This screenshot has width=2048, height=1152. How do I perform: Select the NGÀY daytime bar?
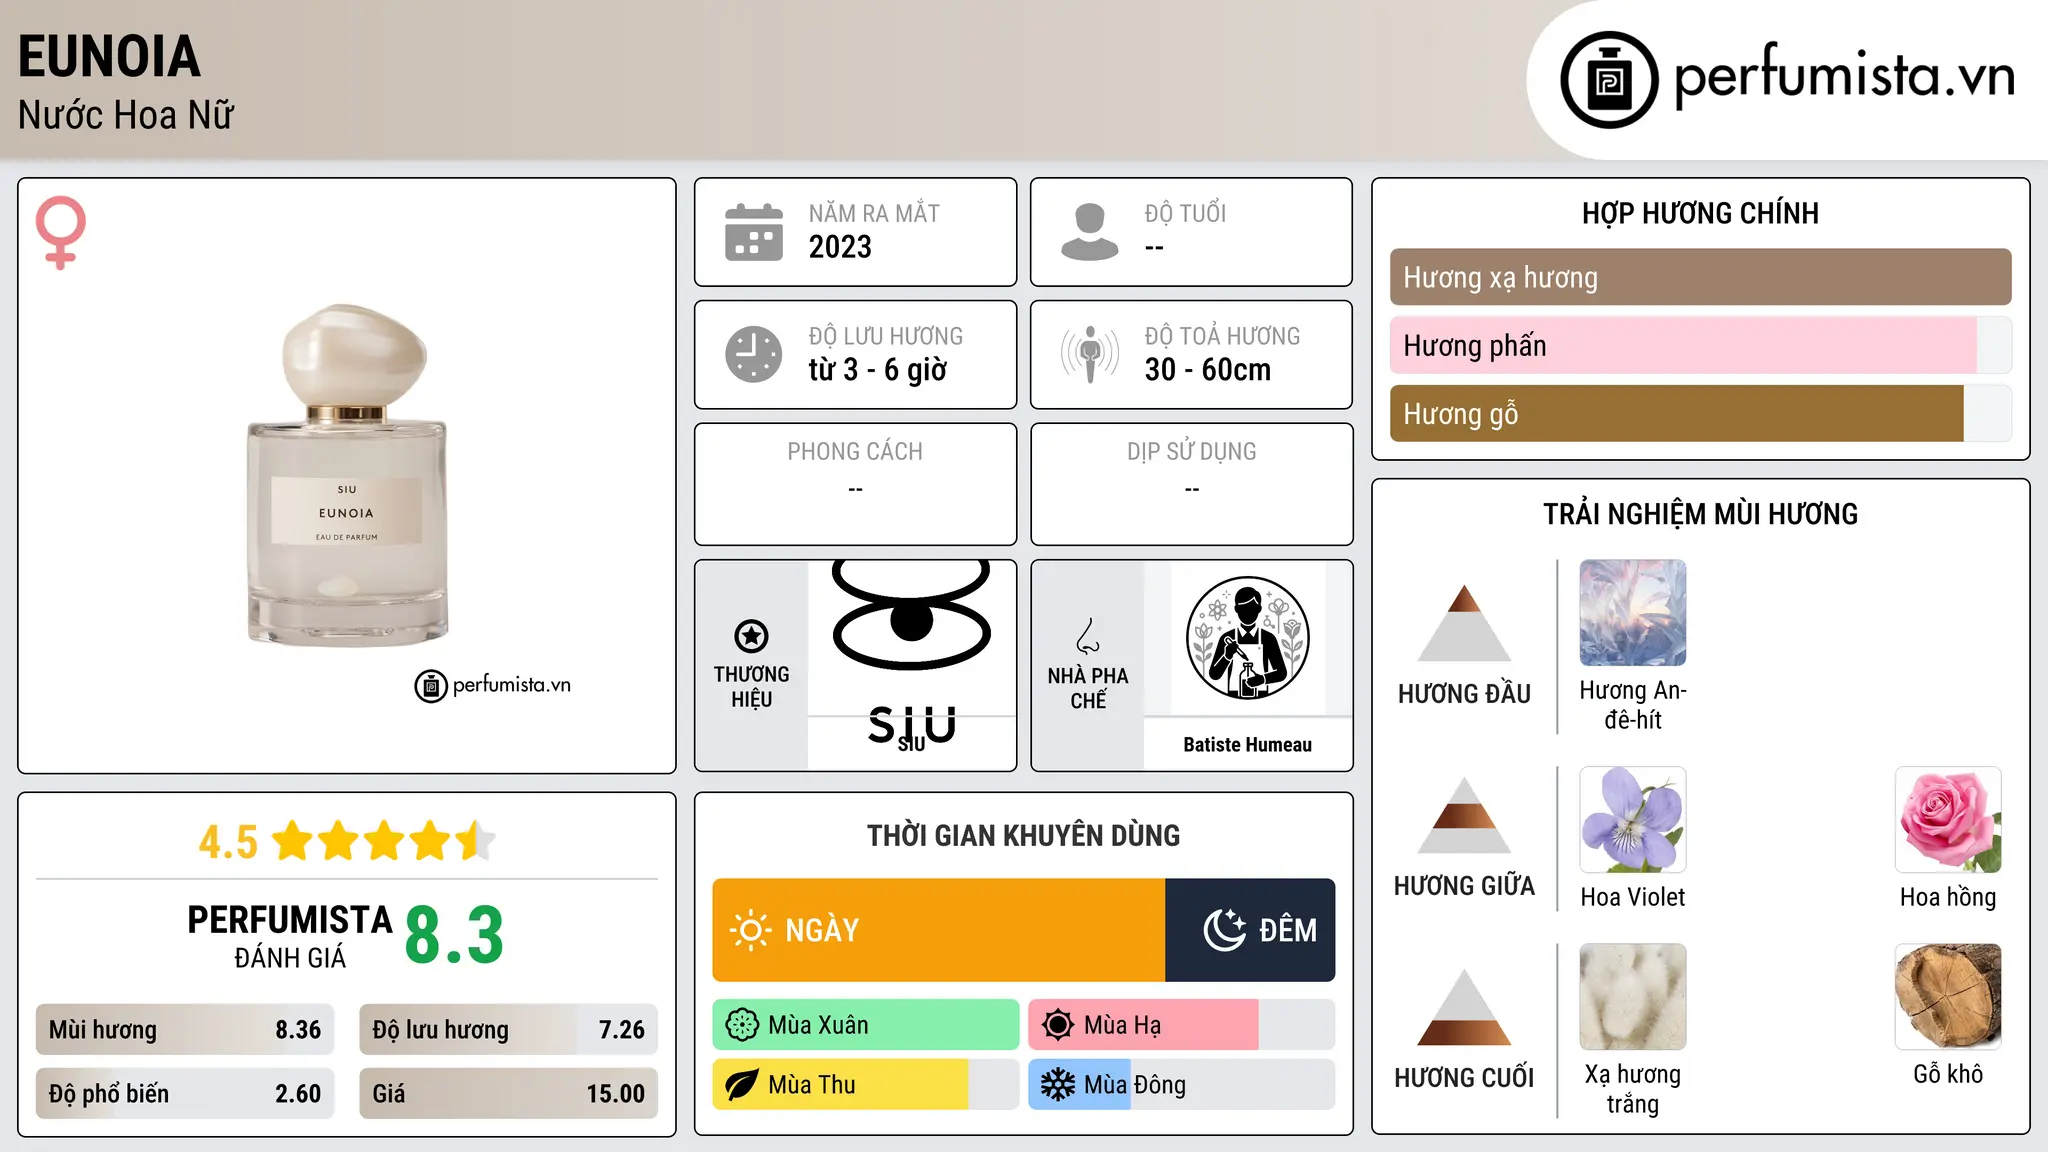click(939, 930)
